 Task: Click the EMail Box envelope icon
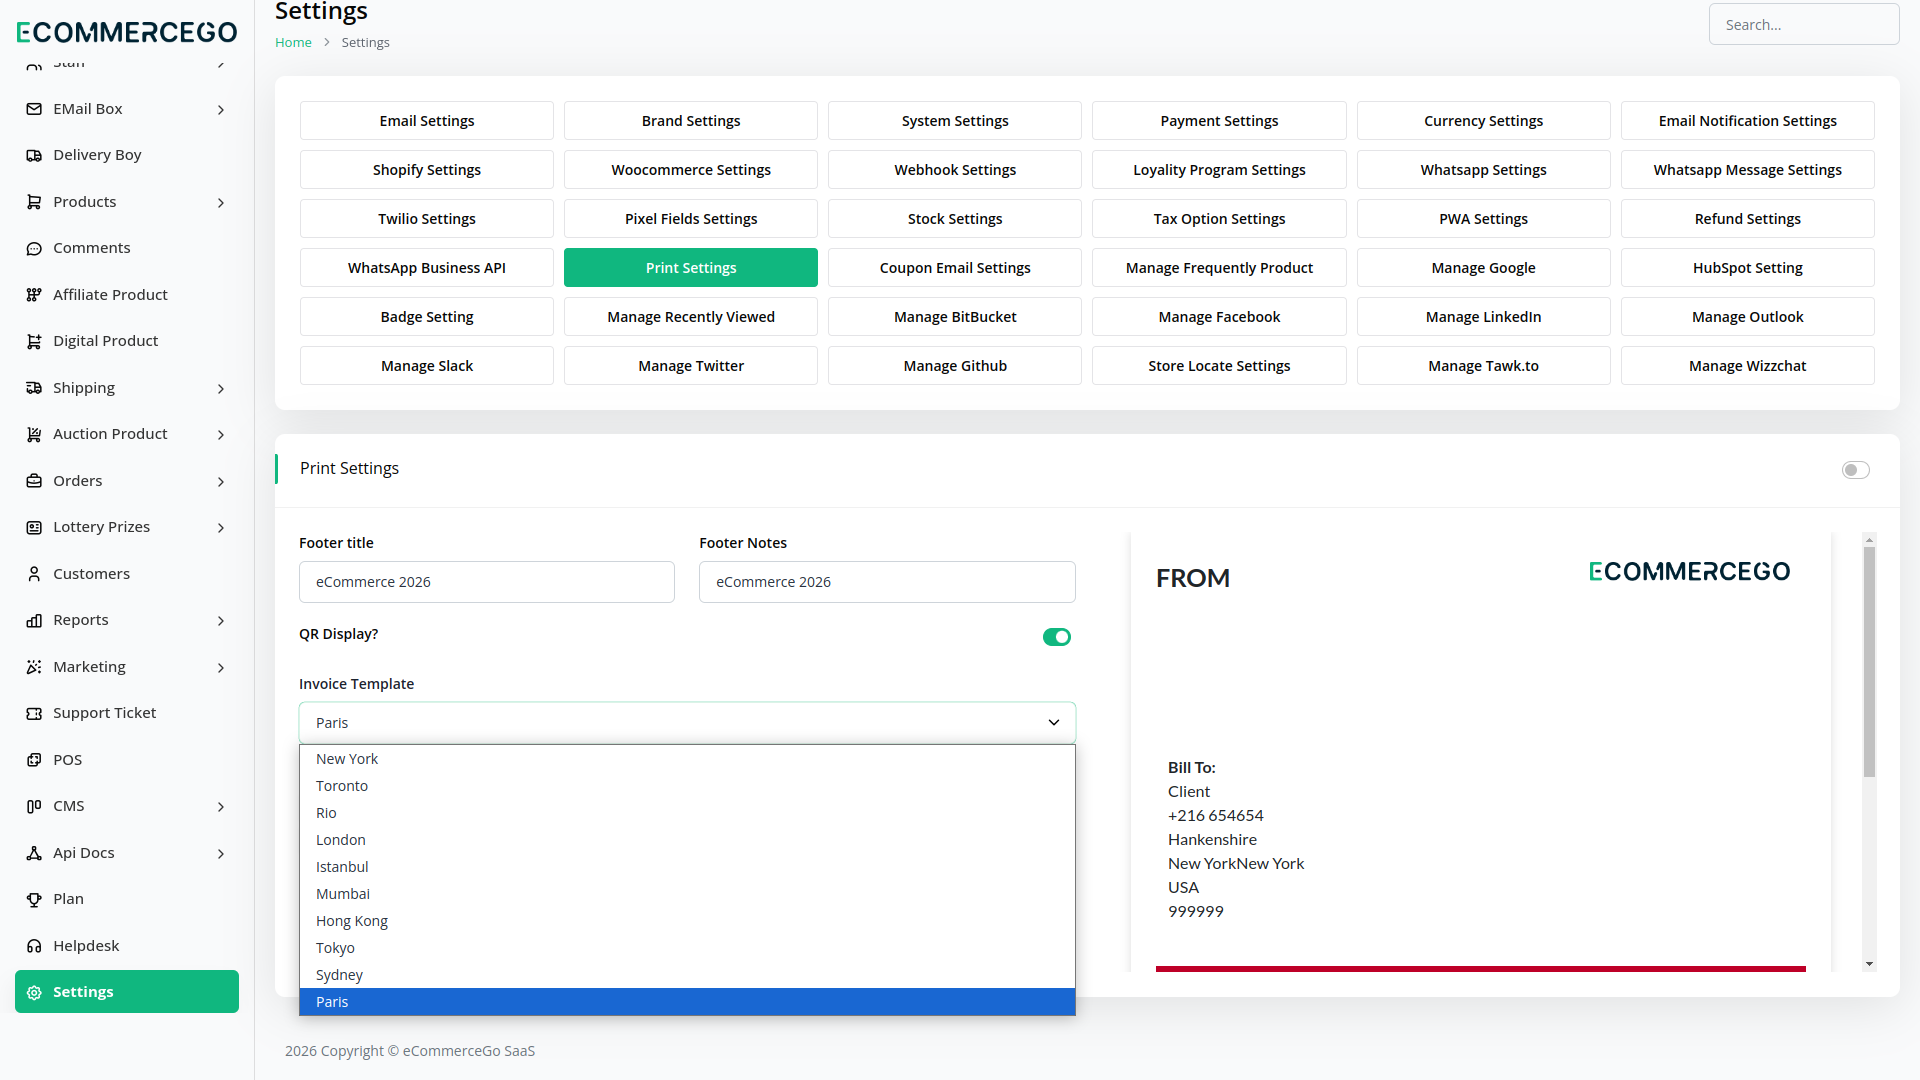coord(34,109)
